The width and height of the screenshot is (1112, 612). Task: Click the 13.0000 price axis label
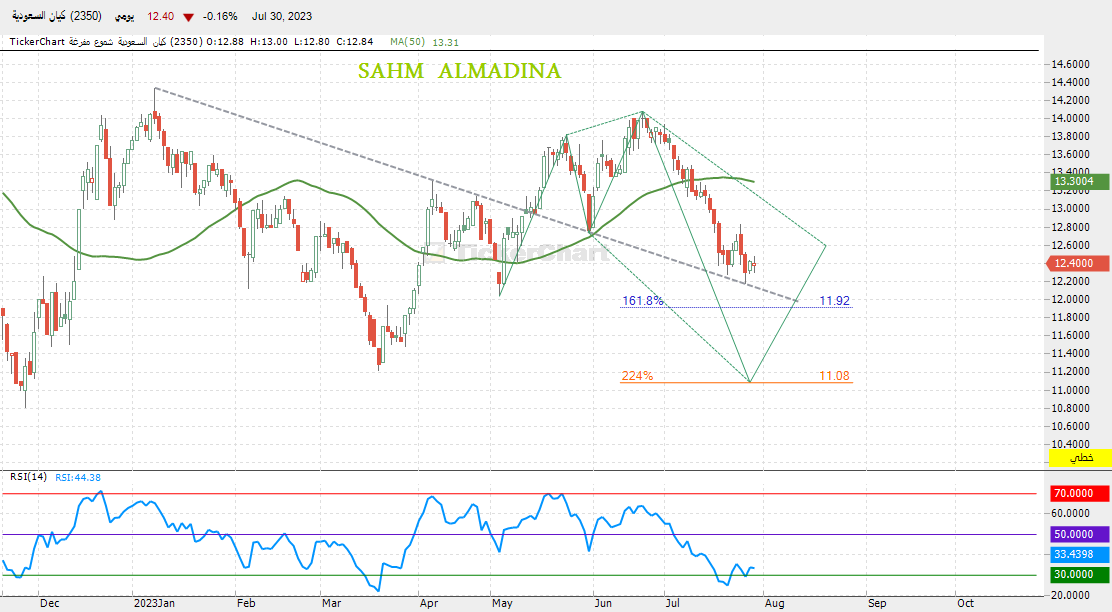[1072, 208]
